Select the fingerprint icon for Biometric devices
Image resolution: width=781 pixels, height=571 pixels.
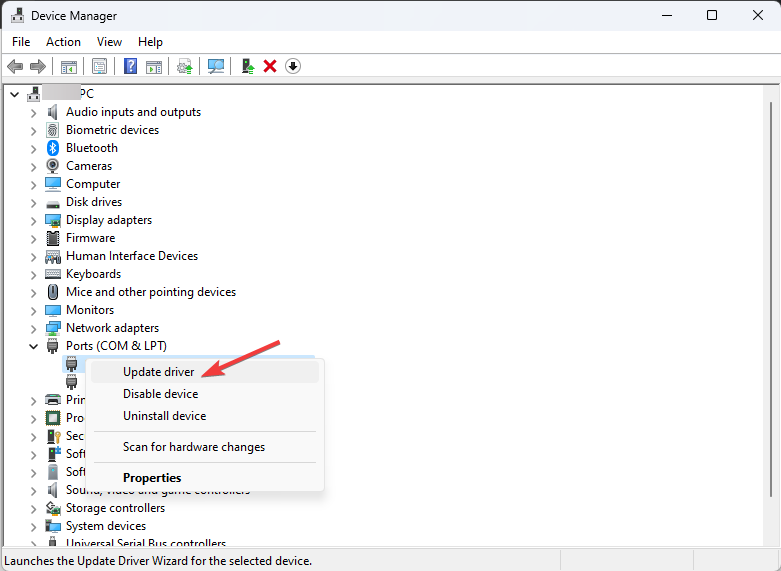pos(53,130)
